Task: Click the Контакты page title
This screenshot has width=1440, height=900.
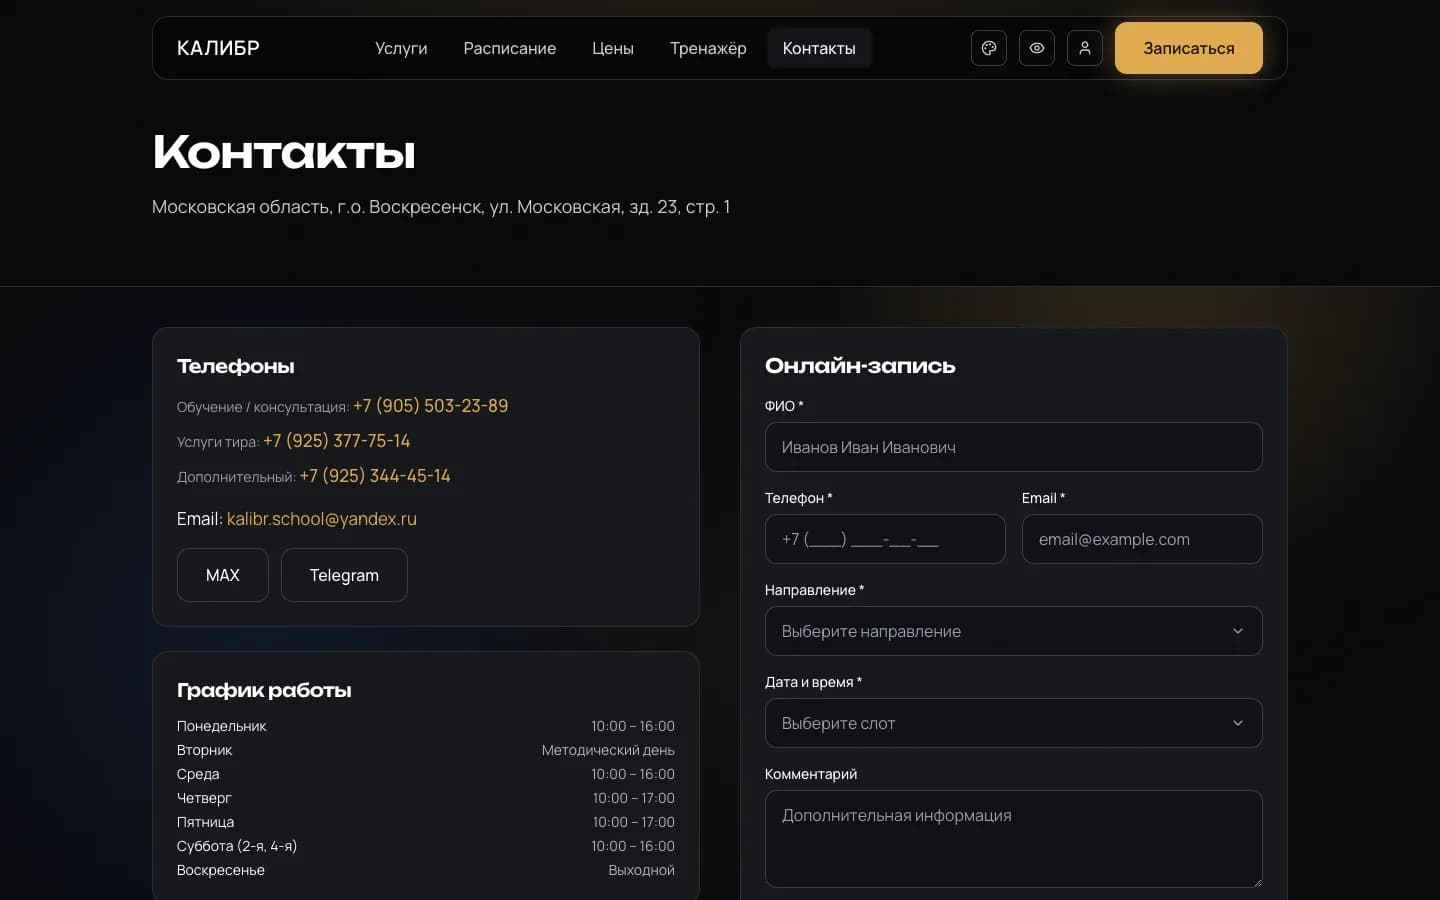Action: [284, 152]
